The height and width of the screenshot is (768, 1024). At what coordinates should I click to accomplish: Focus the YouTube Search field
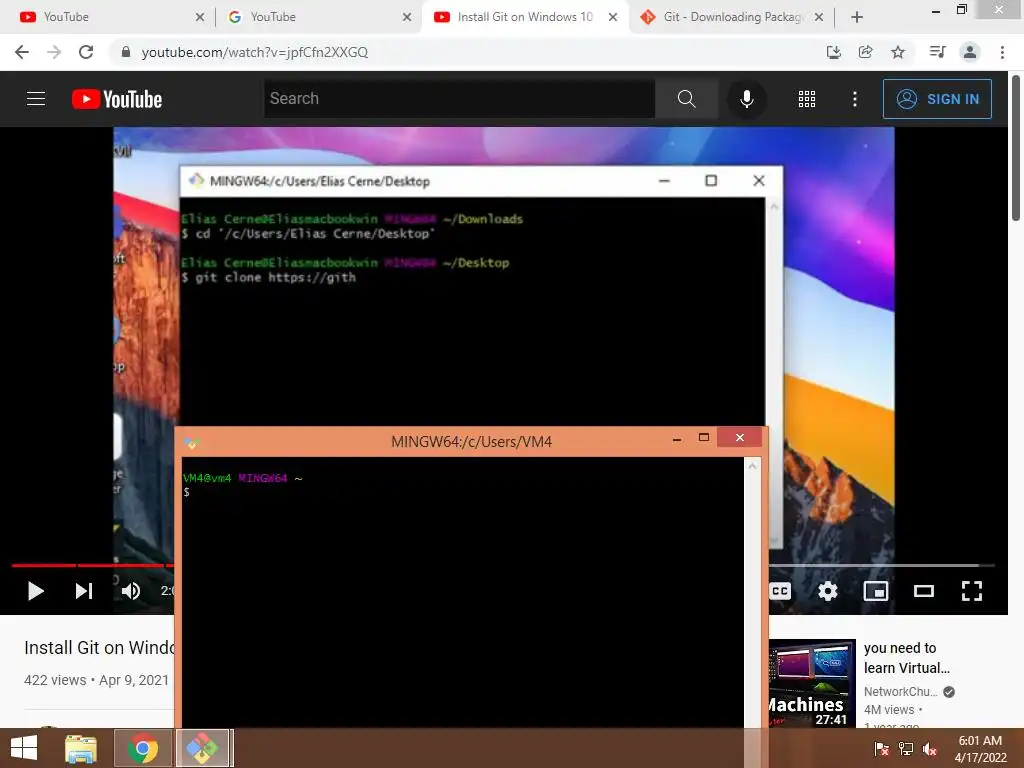tap(460, 99)
